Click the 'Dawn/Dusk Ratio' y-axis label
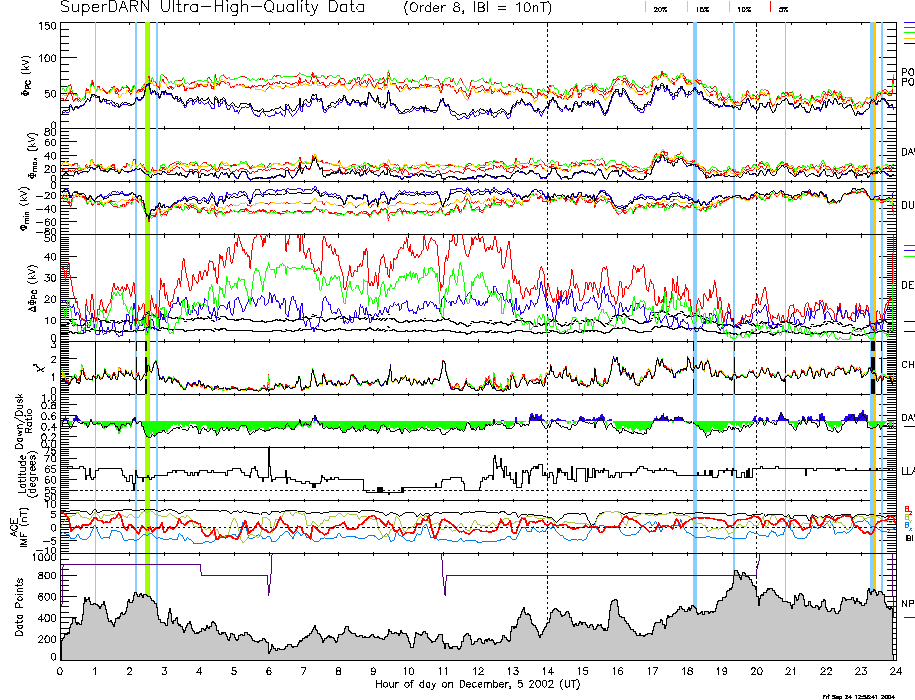Image resolution: width=915 pixels, height=700 pixels. point(23,420)
